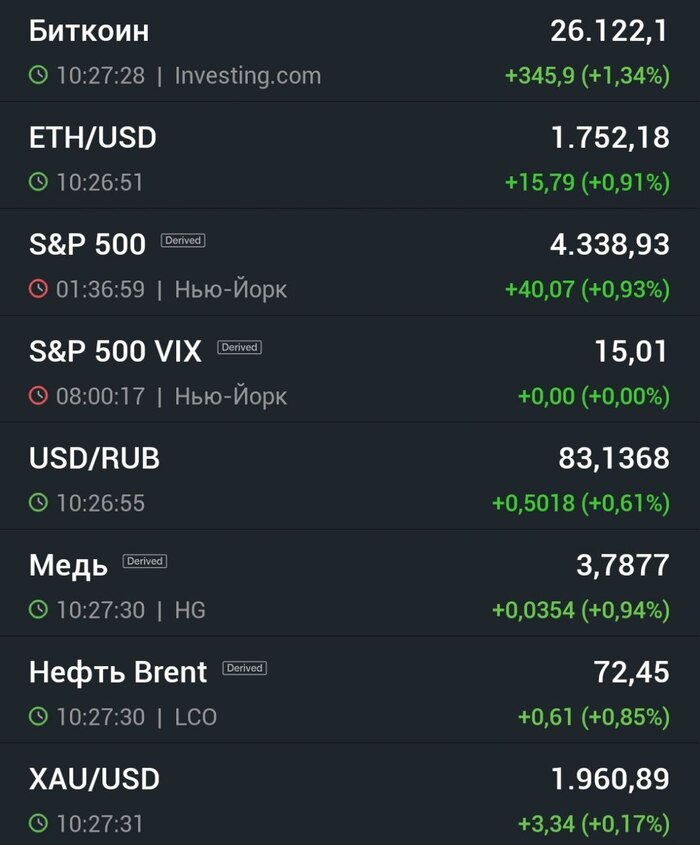Click the Derived badge on the Медь row
Image resolution: width=700 pixels, height=845 pixels.
pos(144,561)
